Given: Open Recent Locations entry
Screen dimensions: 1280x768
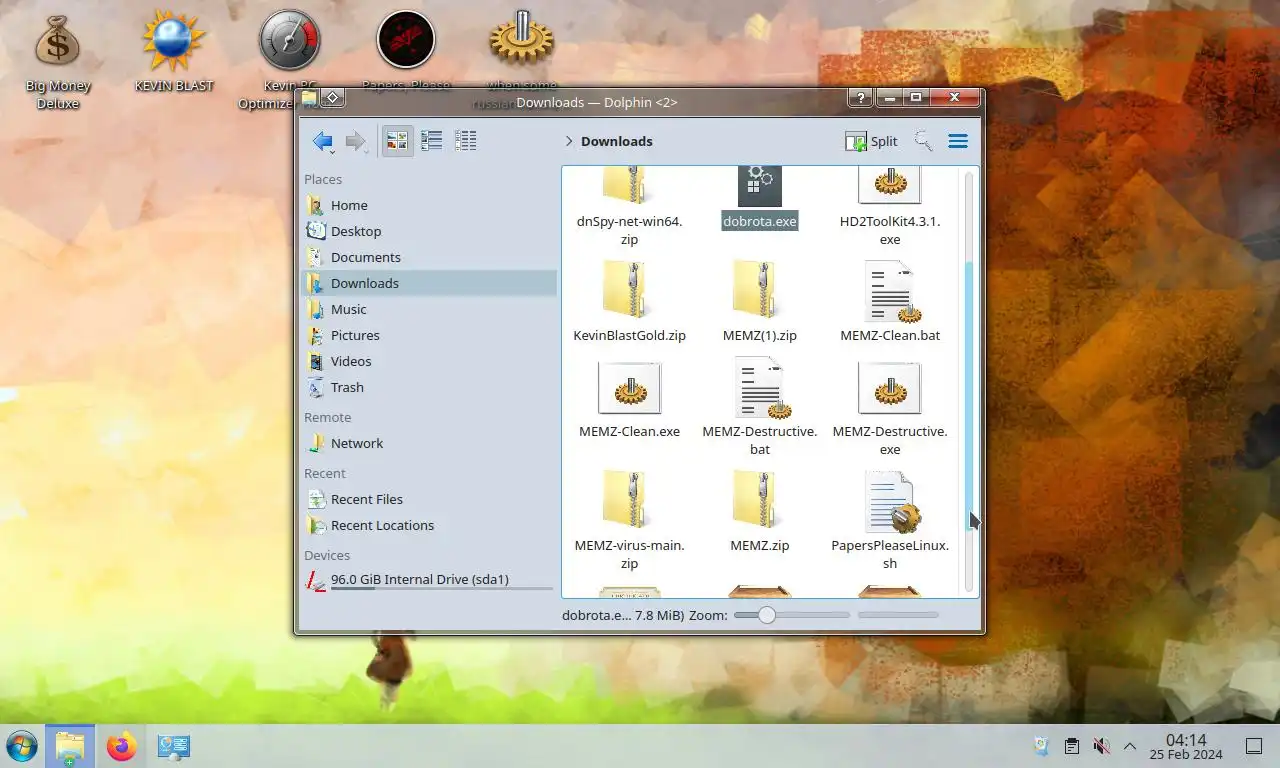Looking at the screenshot, I should point(429,525).
